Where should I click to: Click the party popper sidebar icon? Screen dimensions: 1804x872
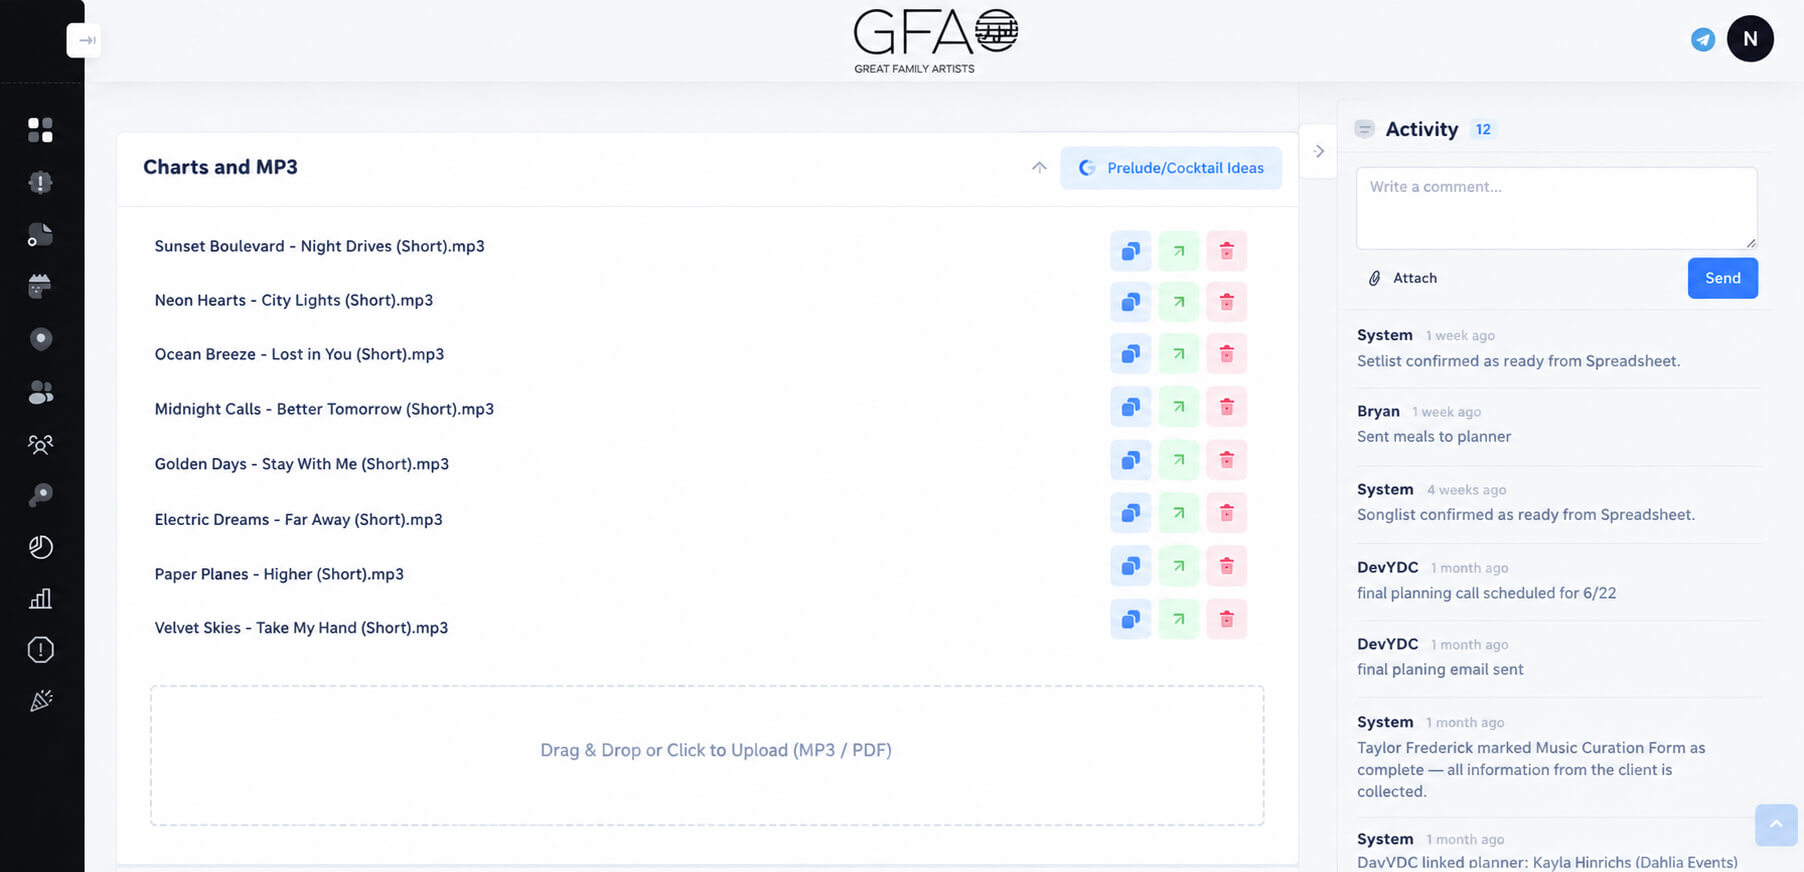pyautogui.click(x=40, y=701)
